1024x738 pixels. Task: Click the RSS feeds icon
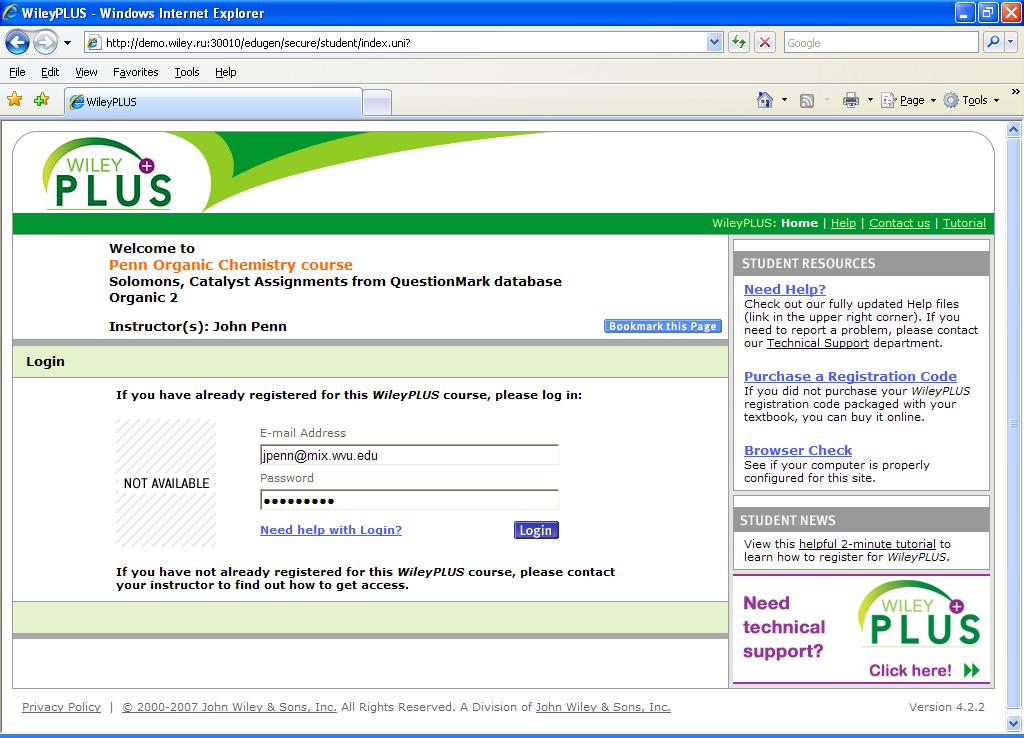807,101
